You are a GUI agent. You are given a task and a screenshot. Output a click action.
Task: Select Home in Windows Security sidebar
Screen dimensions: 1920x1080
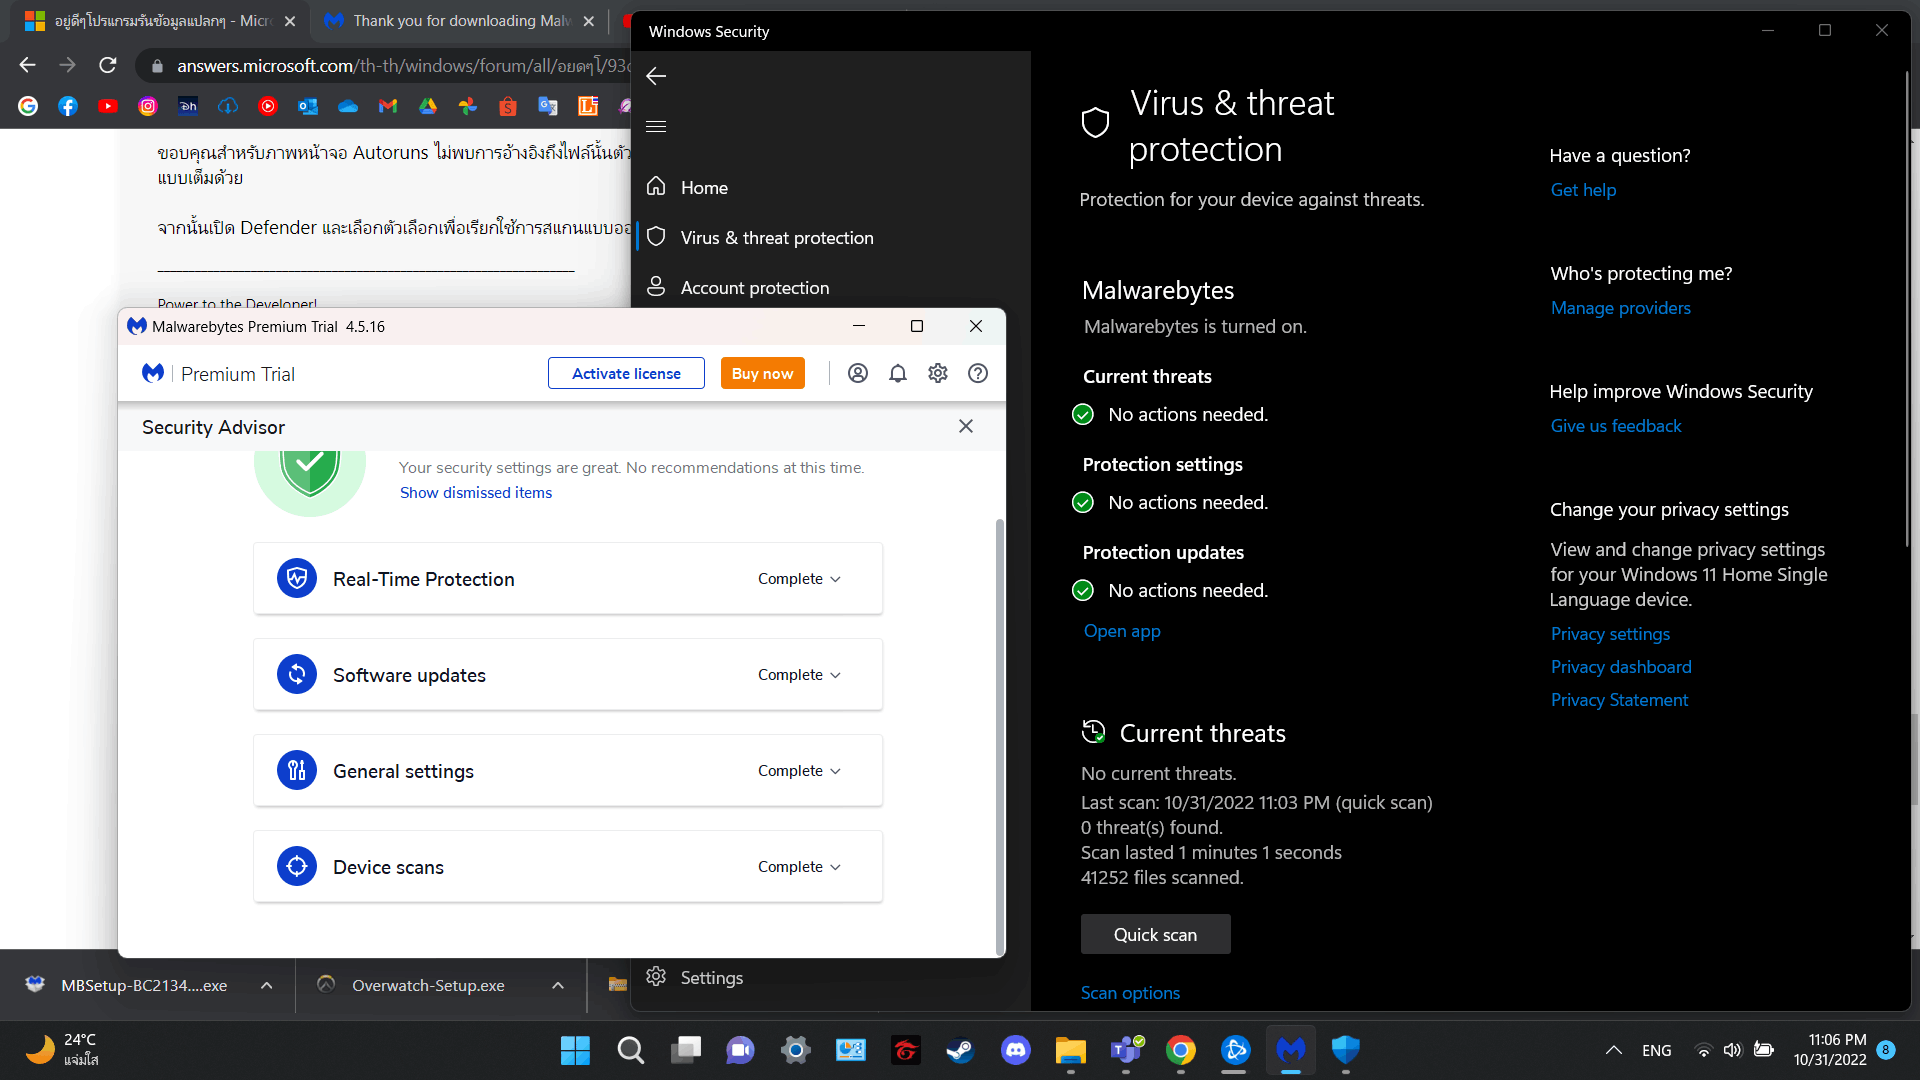(704, 188)
